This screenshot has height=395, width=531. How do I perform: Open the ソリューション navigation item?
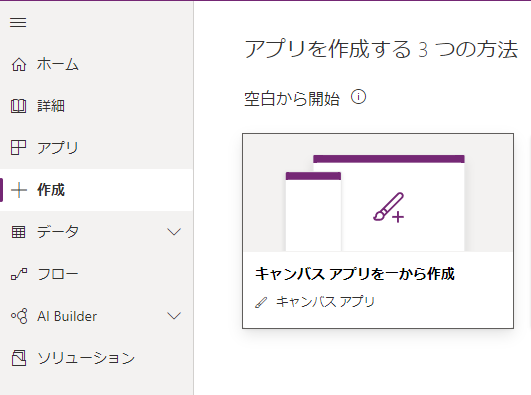pyautogui.click(x=97, y=358)
